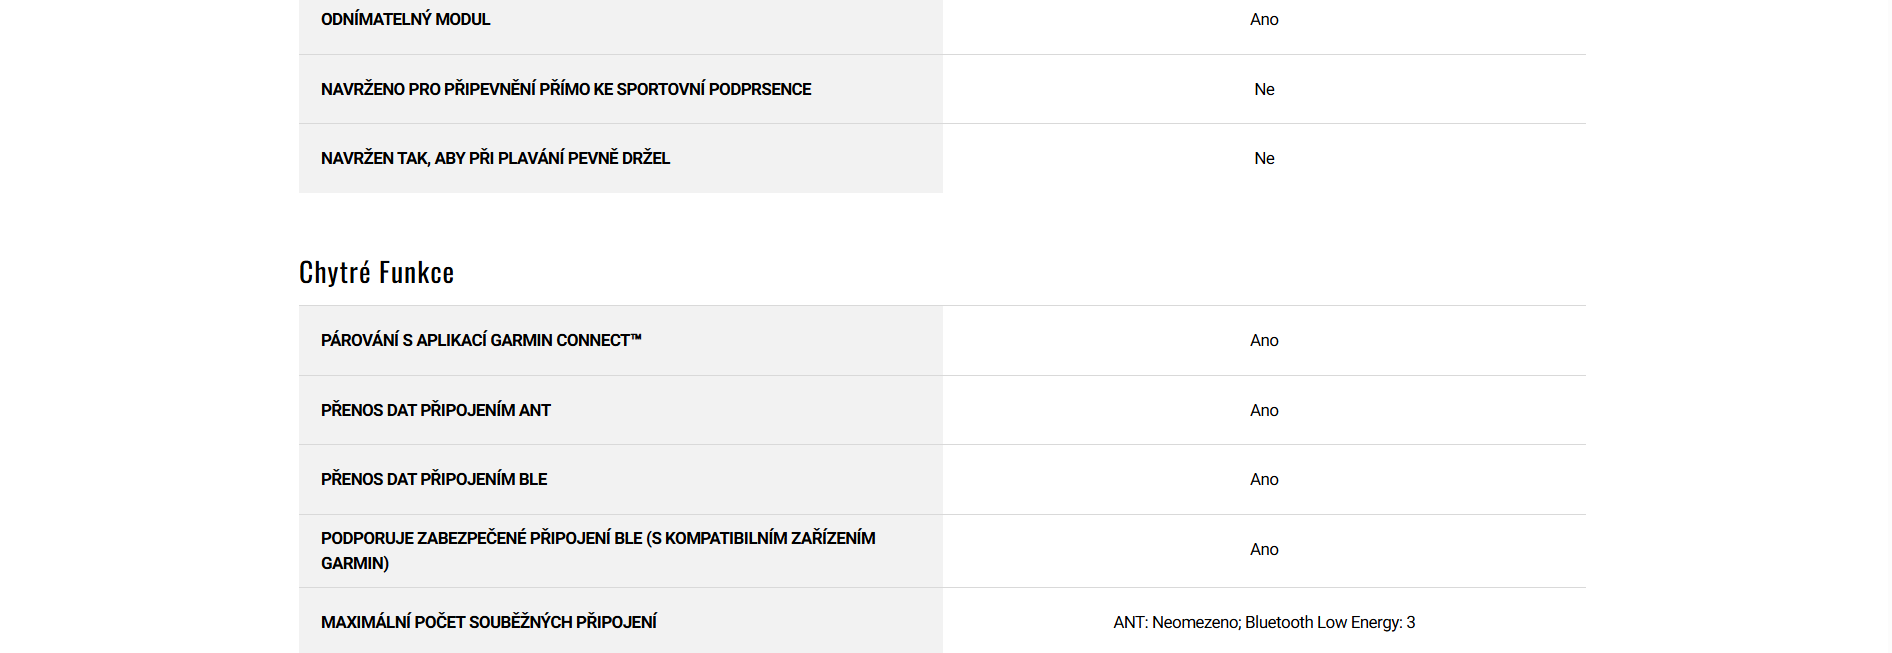The image size is (1892, 653).
Task: Click "Maximální počet souběžných připojení" label
Action: click(488, 622)
